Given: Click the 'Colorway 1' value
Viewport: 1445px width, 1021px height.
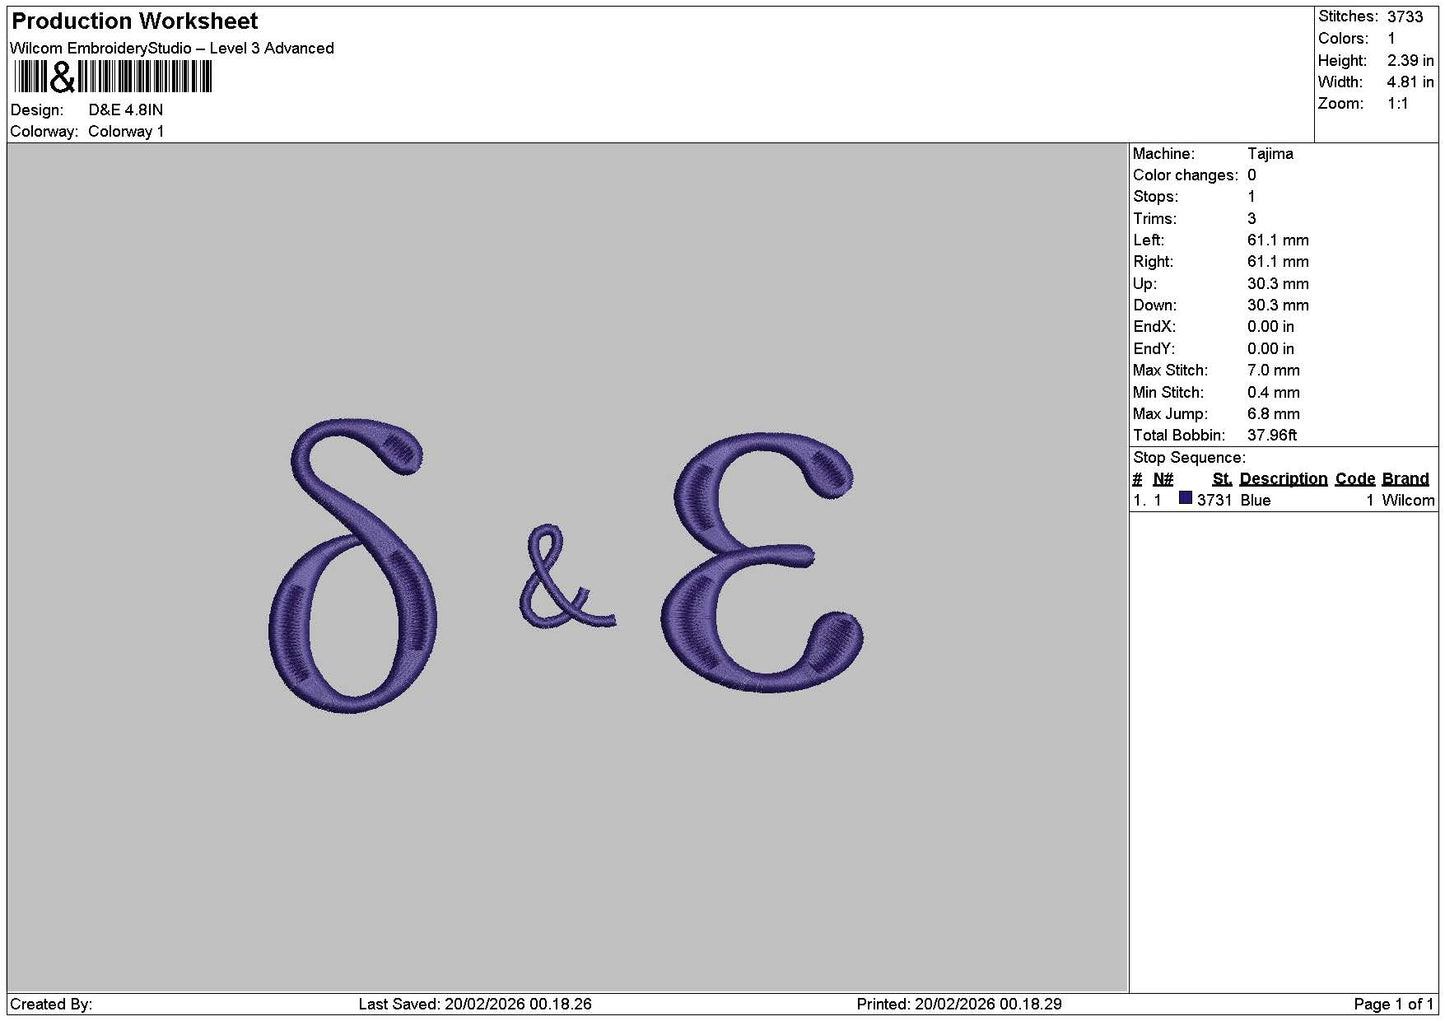Looking at the screenshot, I should tap(126, 132).
